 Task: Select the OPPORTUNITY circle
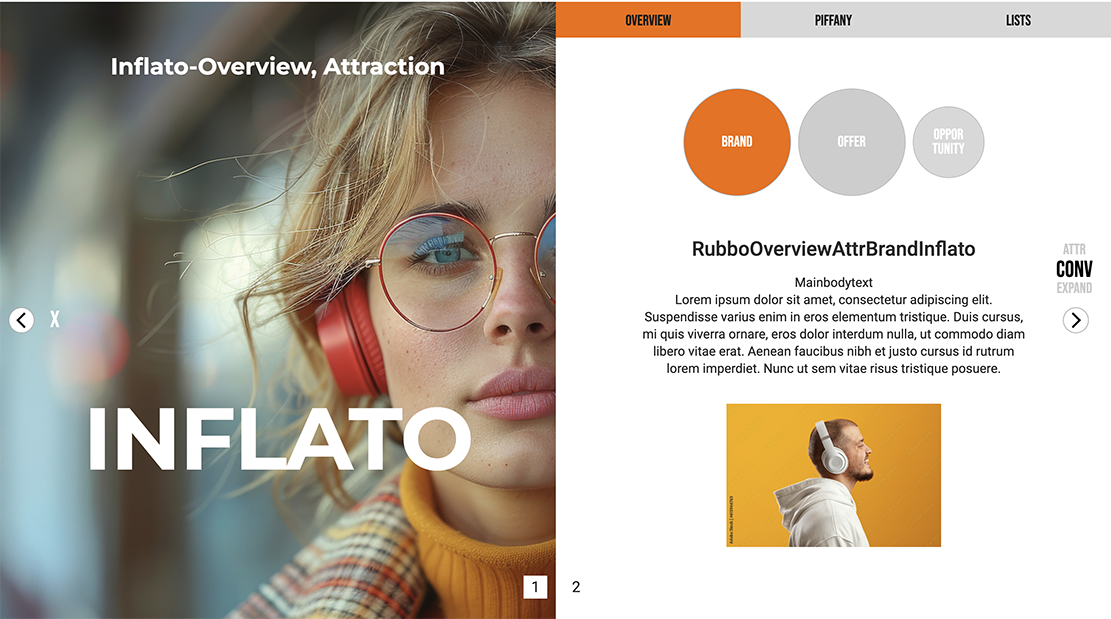(x=948, y=142)
